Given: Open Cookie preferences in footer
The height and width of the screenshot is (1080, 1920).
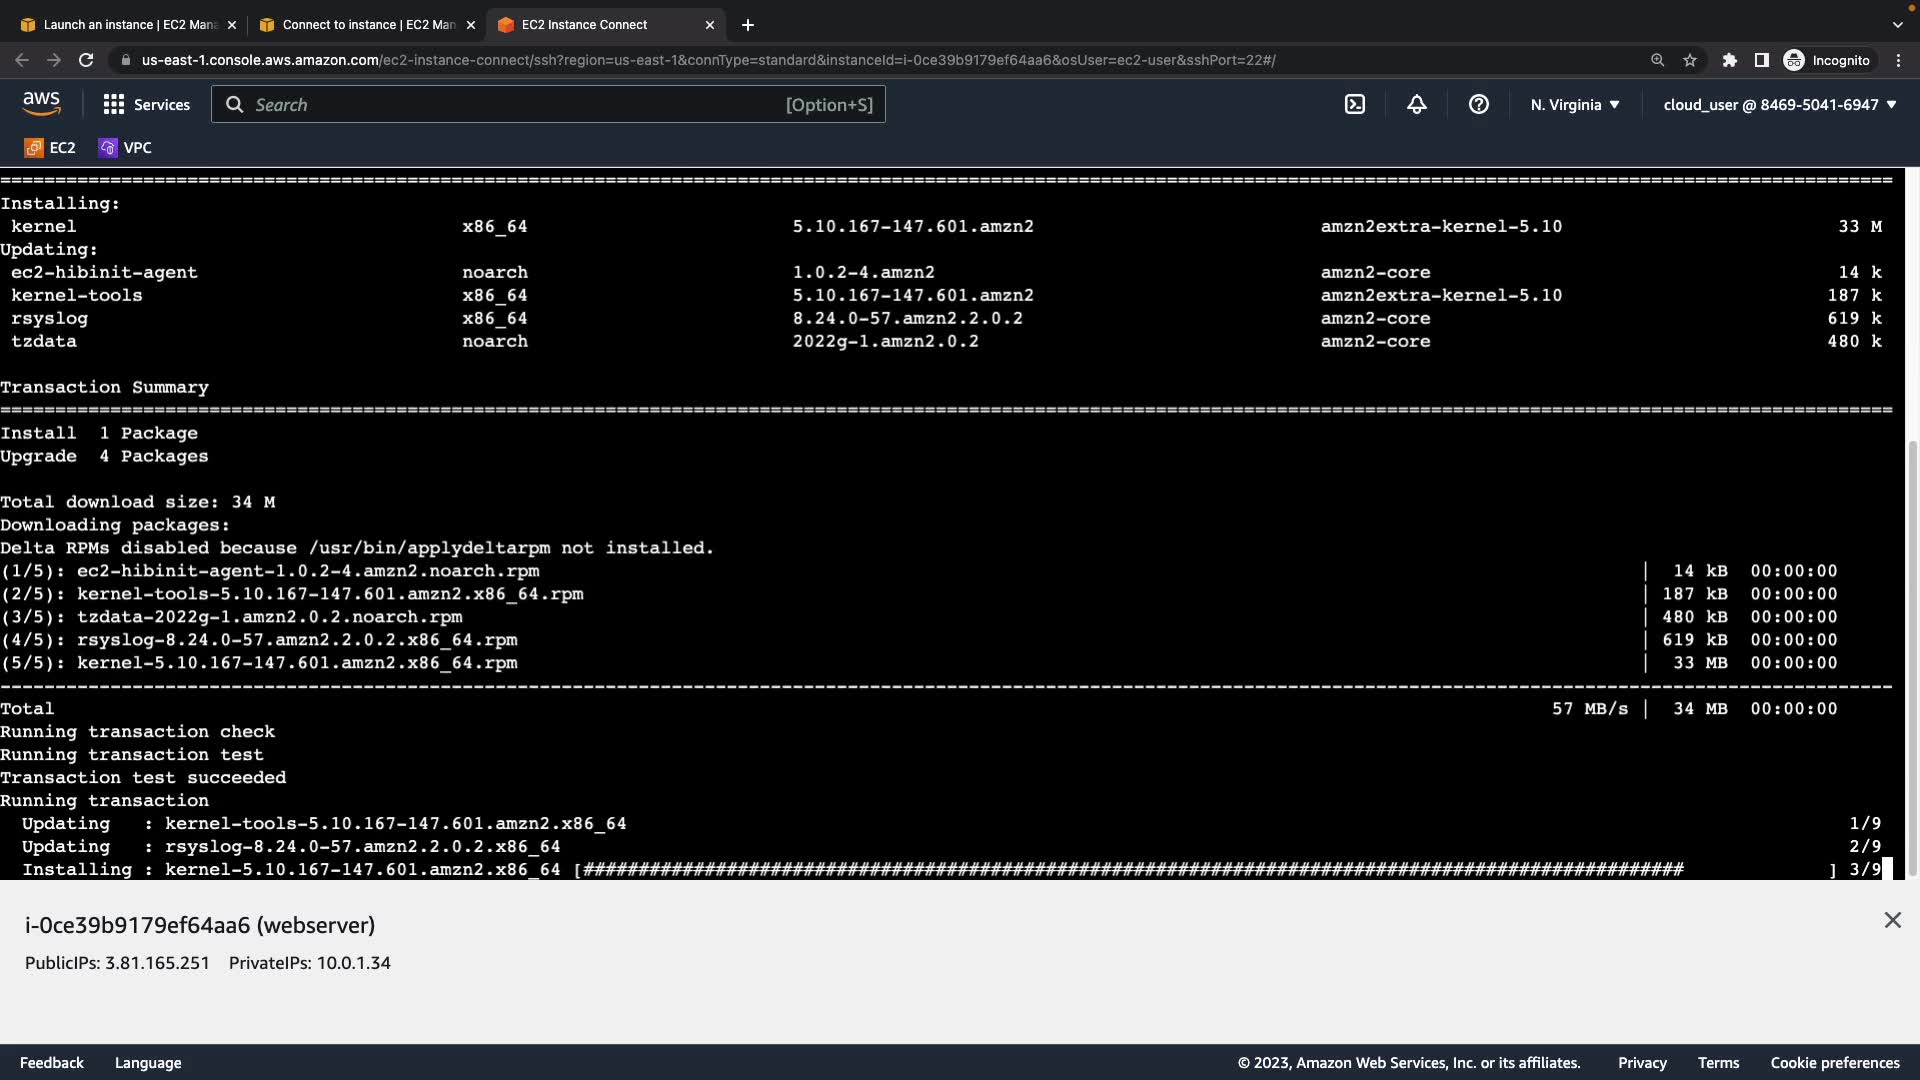Looking at the screenshot, I should coord(1834,1063).
